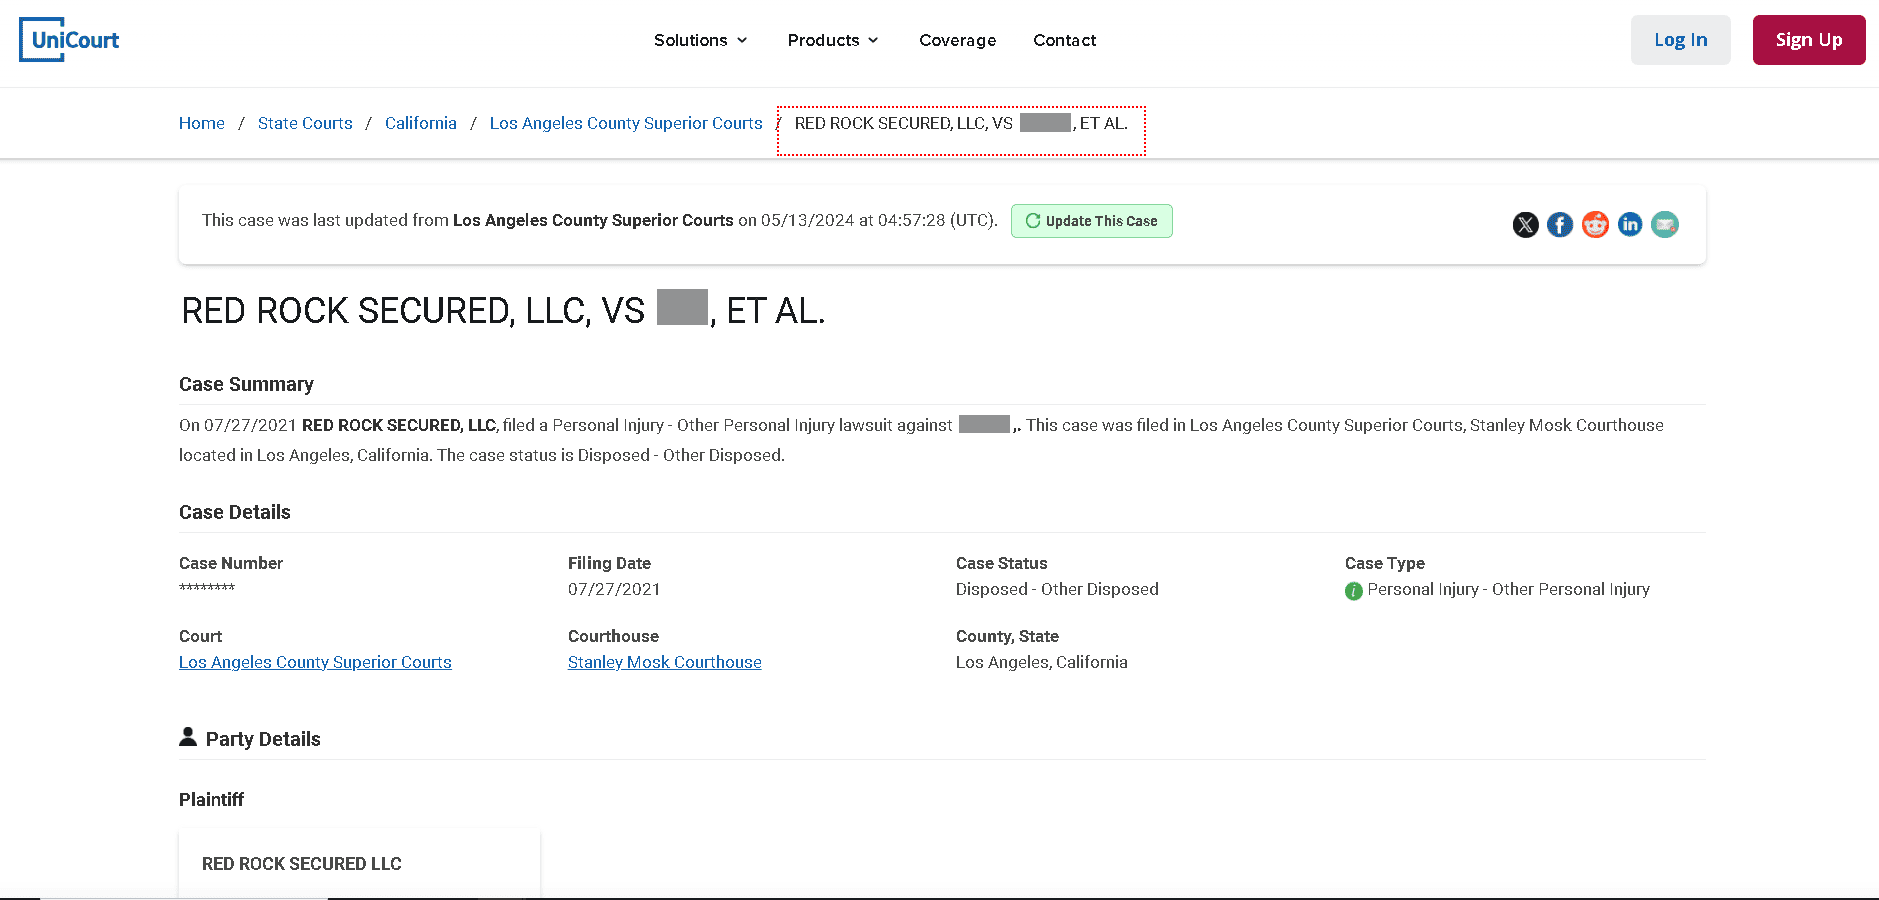Click the UniCourt logo
This screenshot has height=900, width=1879.
pyautogui.click(x=69, y=40)
